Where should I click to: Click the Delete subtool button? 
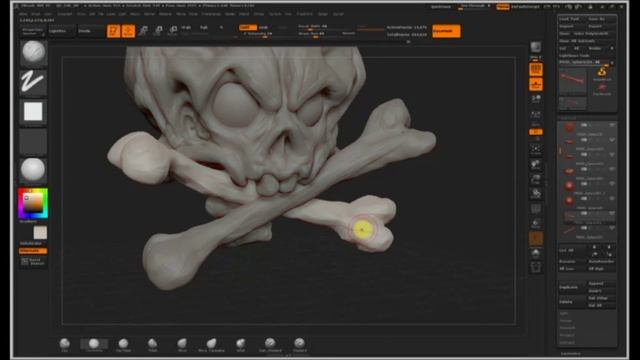tap(572, 302)
